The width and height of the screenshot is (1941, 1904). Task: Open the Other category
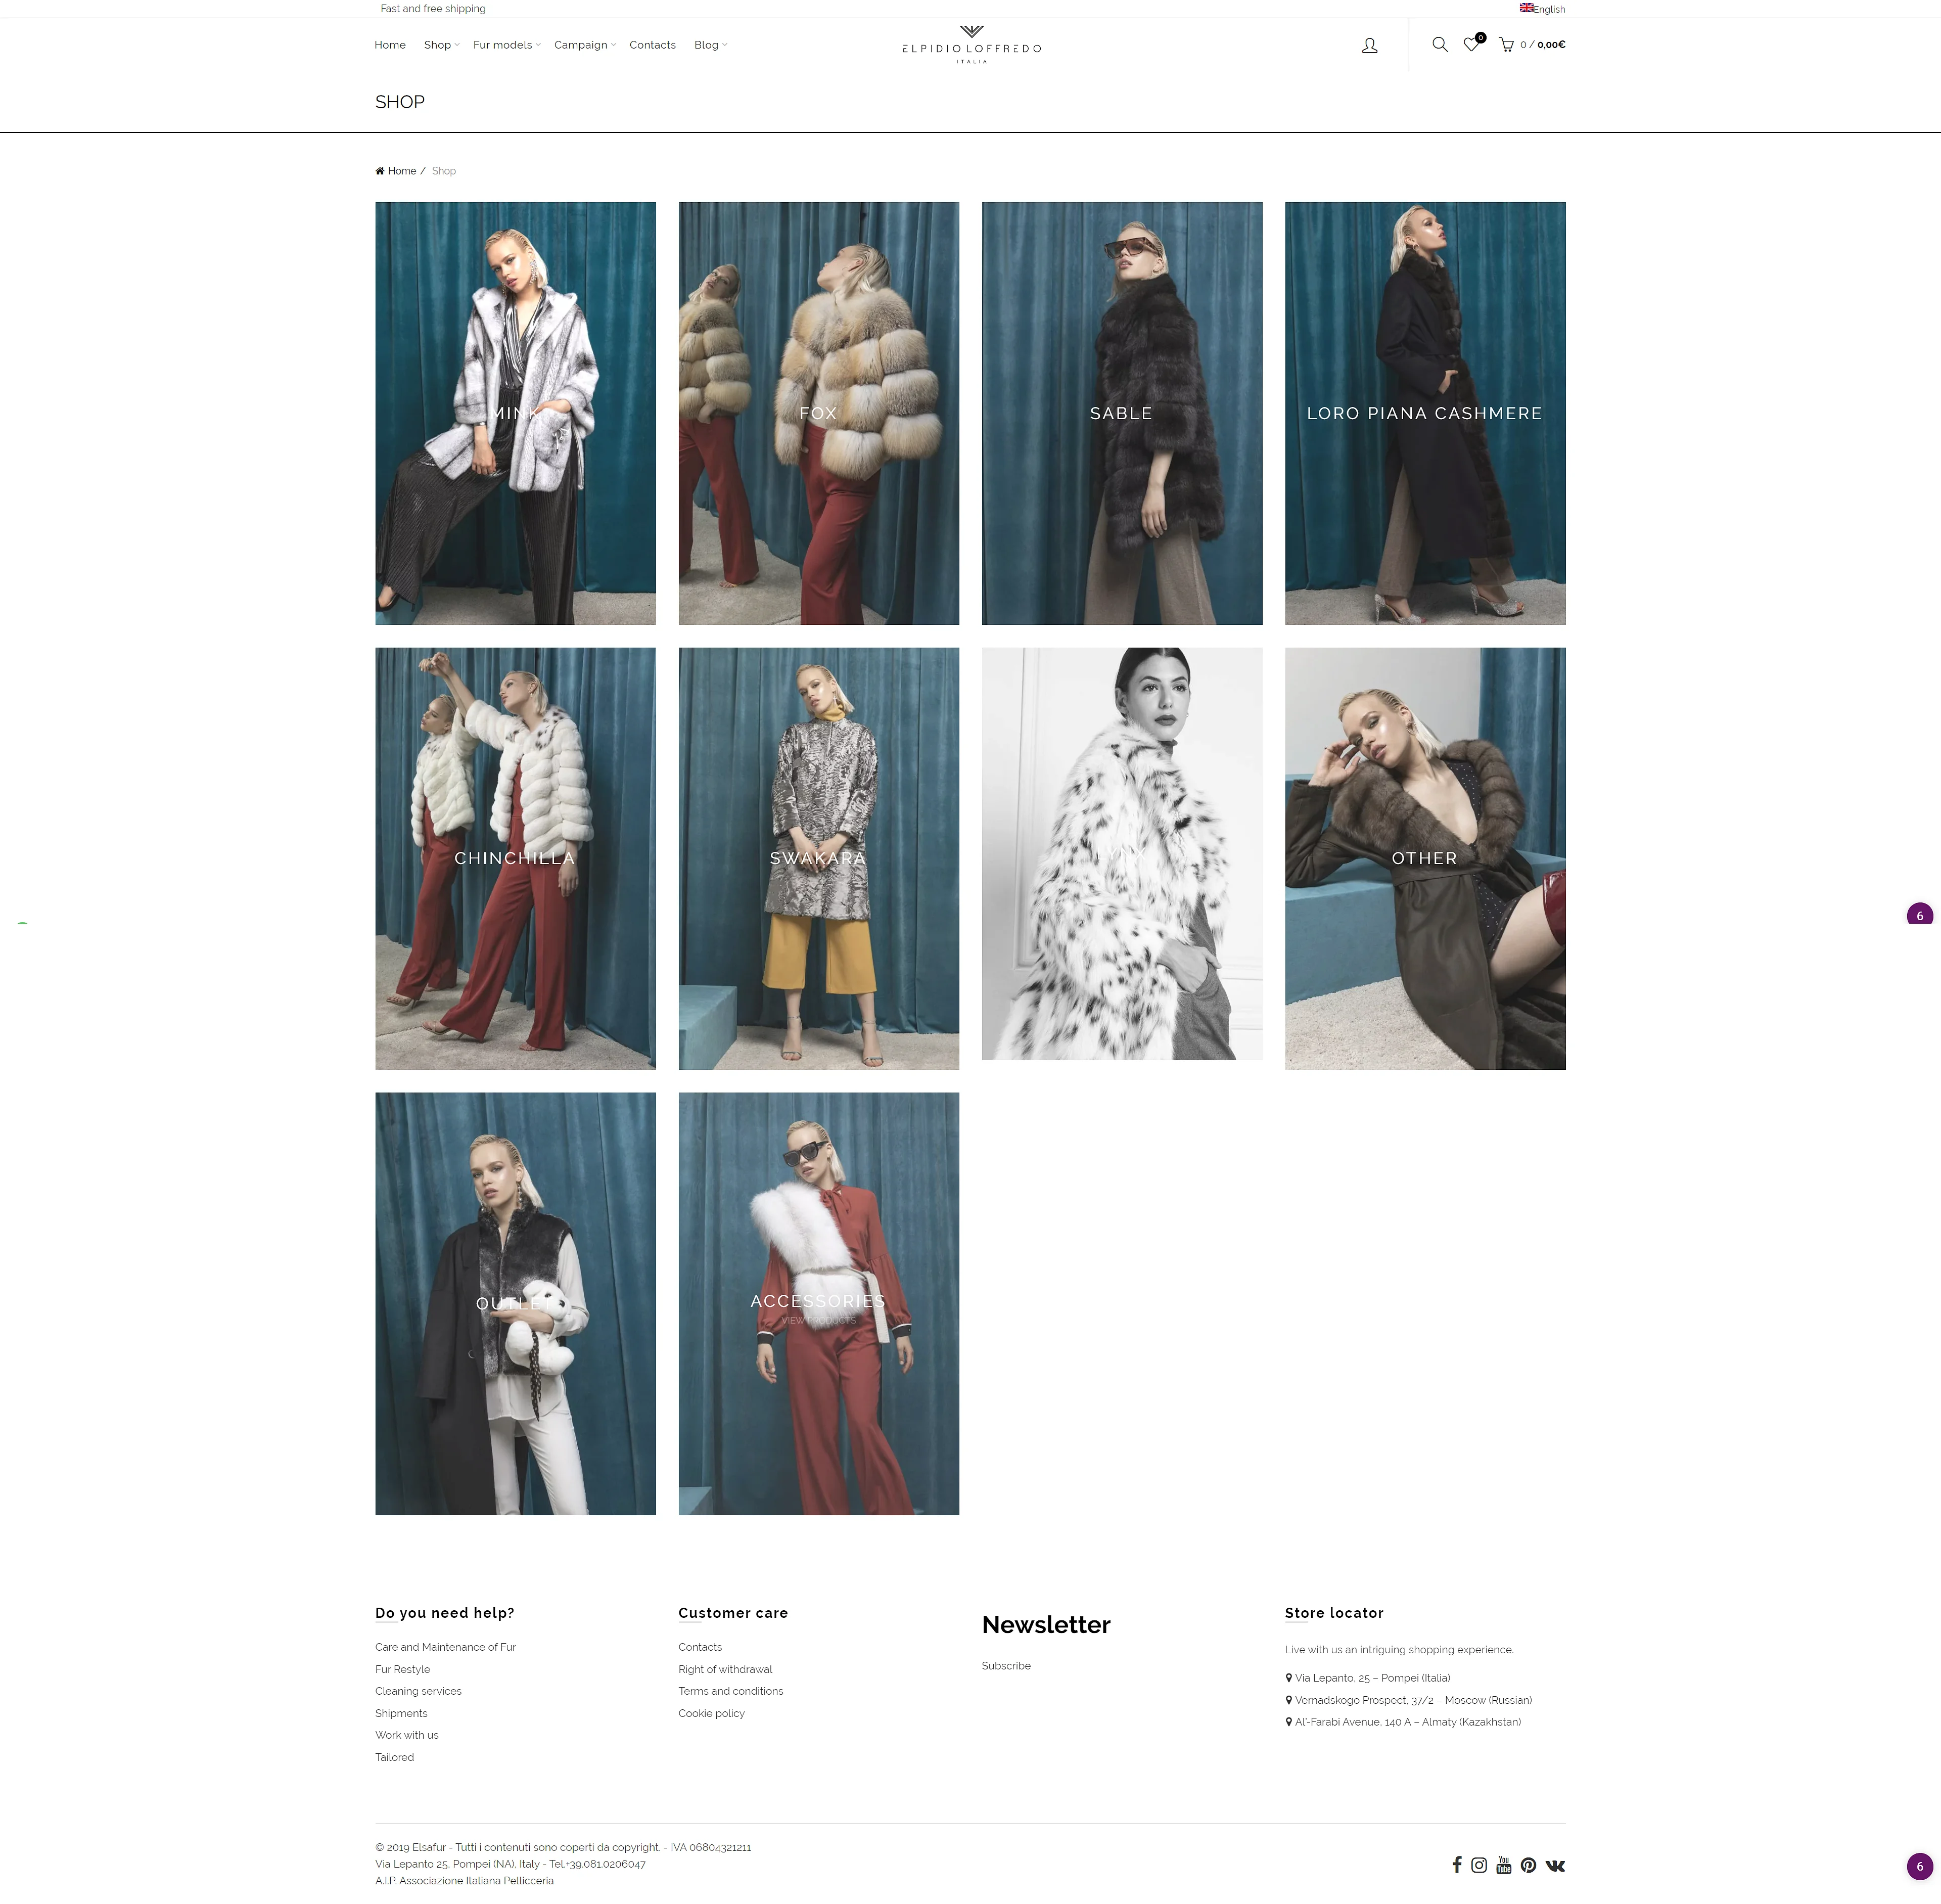[x=1425, y=858]
